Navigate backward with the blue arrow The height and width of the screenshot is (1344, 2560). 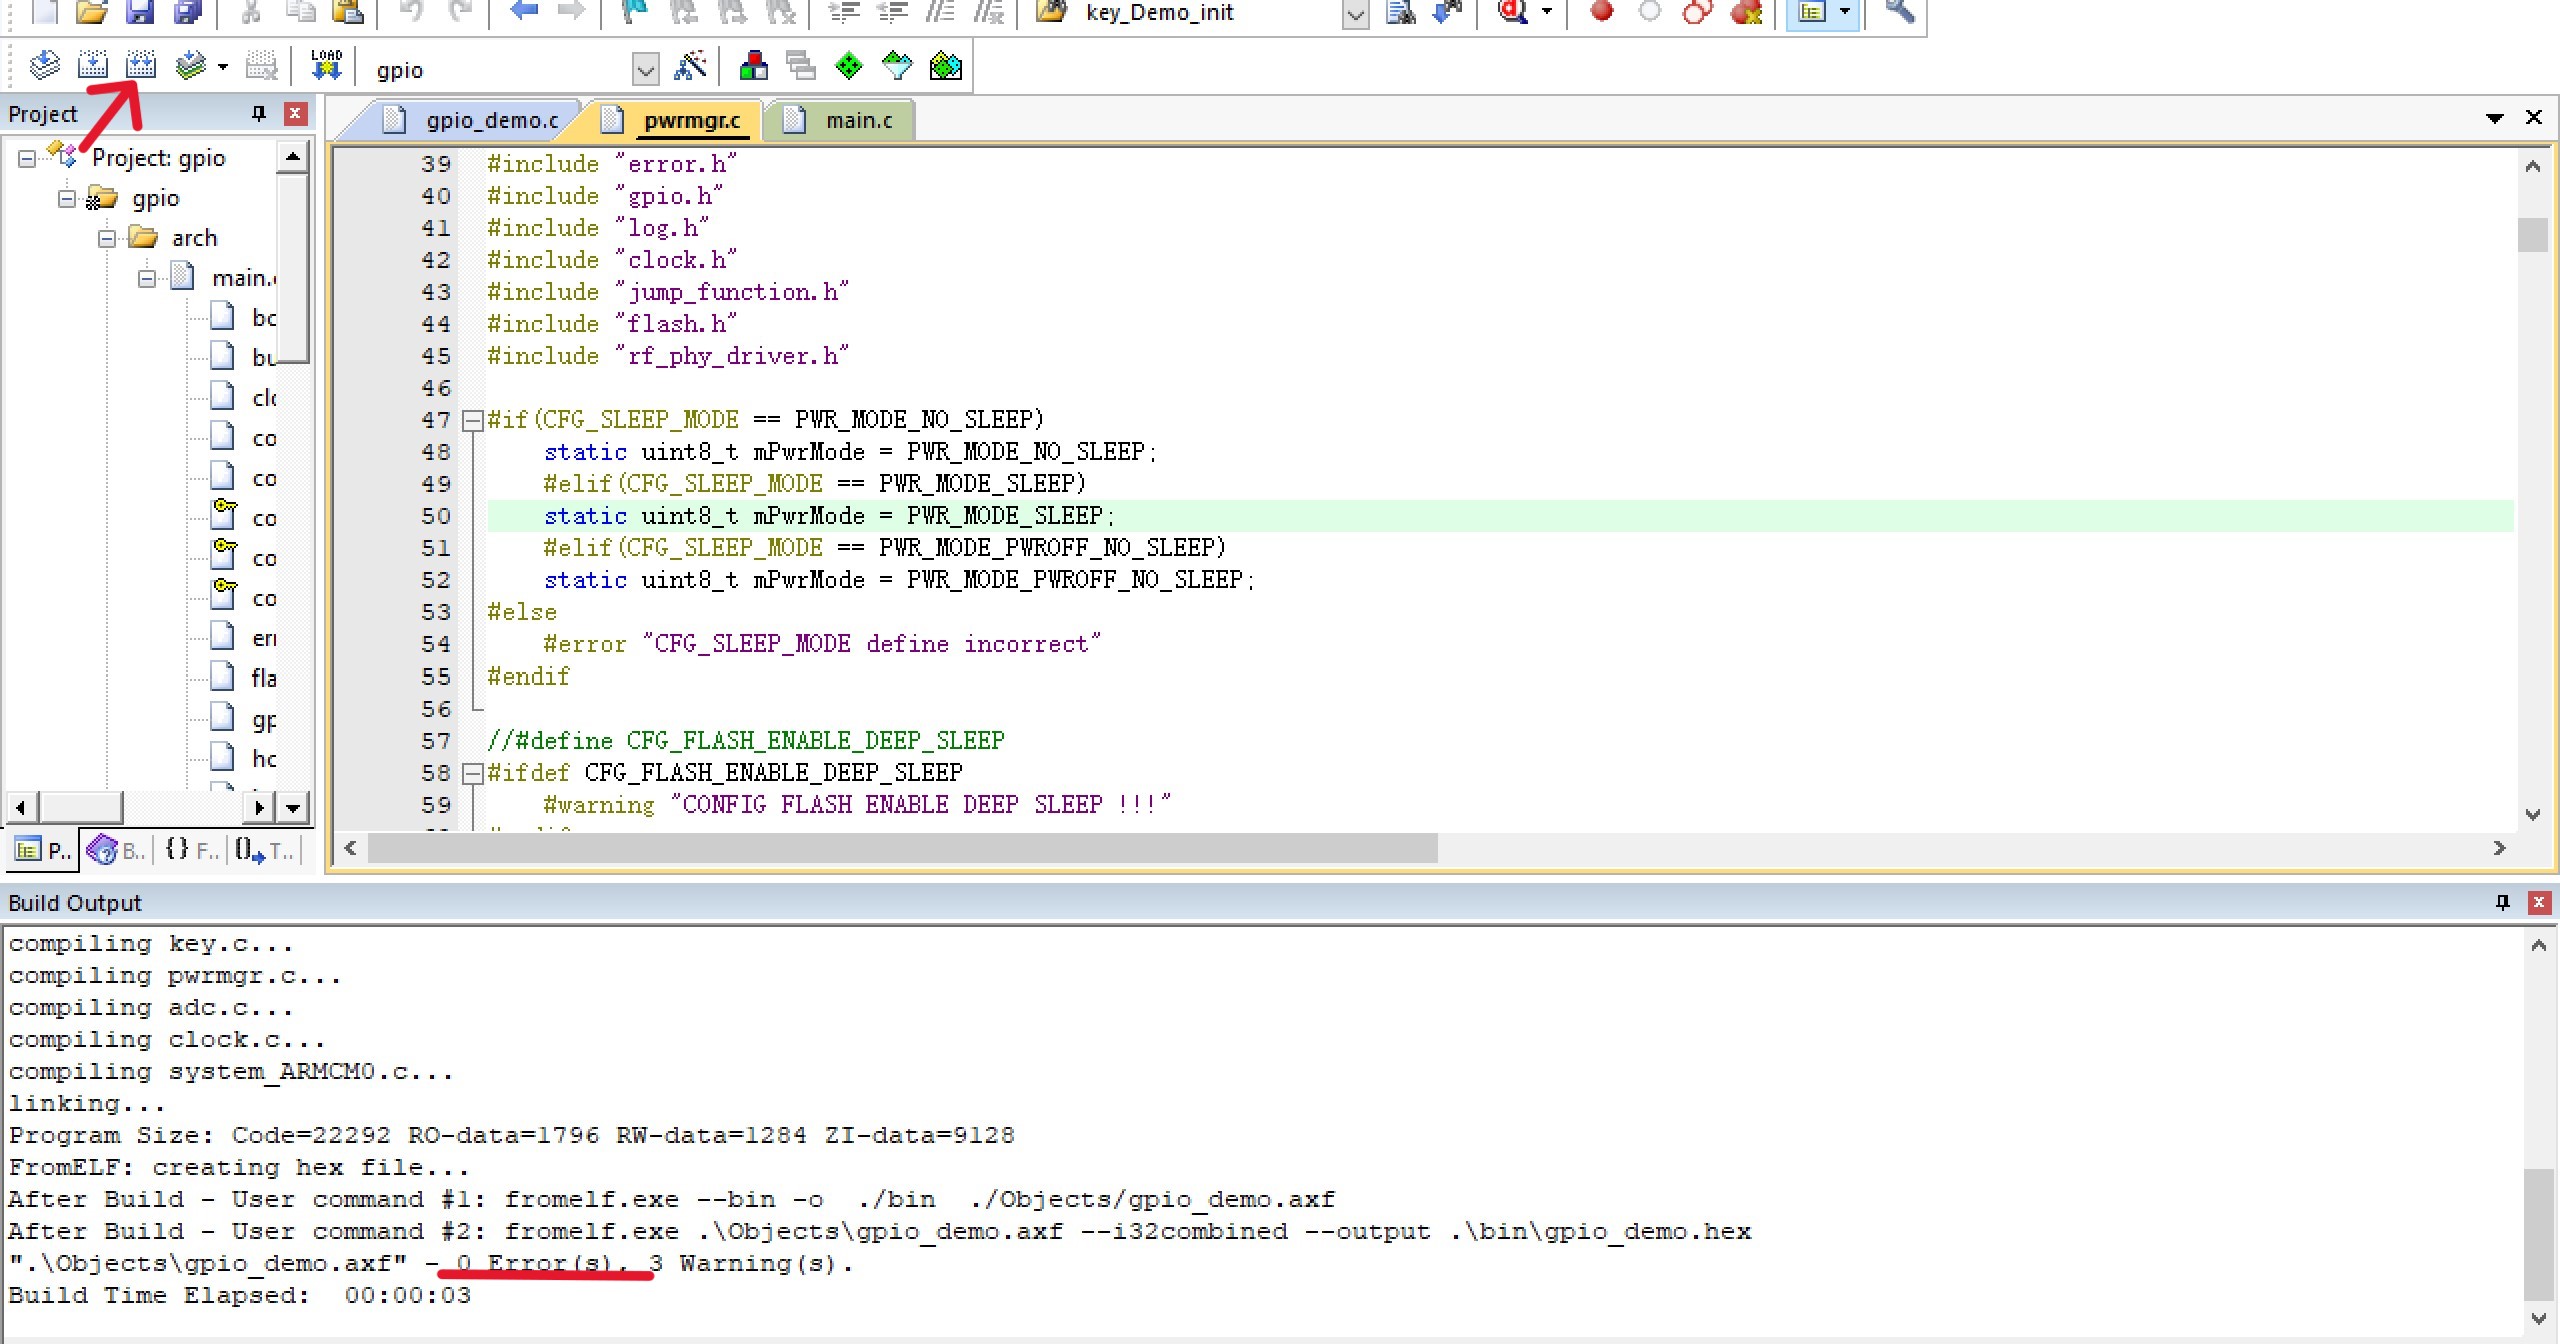coord(523,12)
